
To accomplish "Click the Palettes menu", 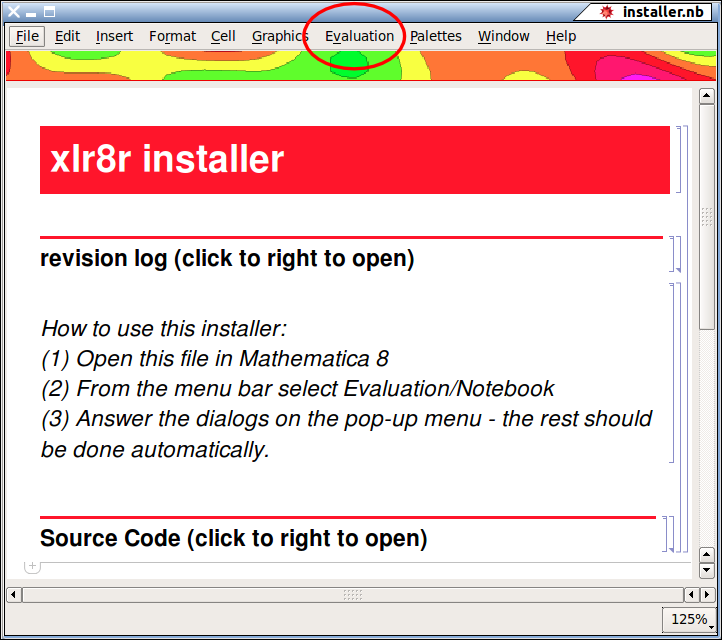I will coord(436,36).
